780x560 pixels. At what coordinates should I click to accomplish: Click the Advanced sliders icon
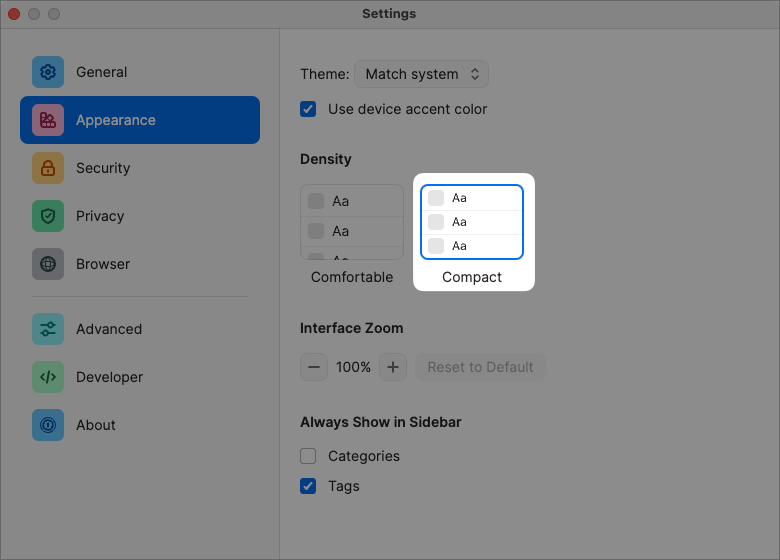(x=48, y=329)
